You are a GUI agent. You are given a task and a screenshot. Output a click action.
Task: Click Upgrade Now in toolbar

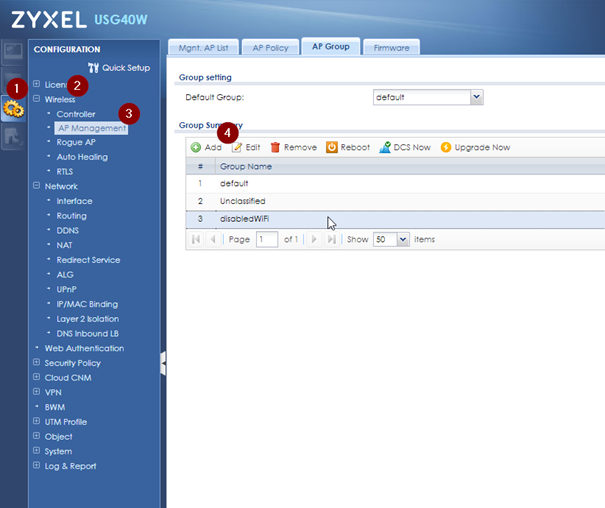click(475, 147)
